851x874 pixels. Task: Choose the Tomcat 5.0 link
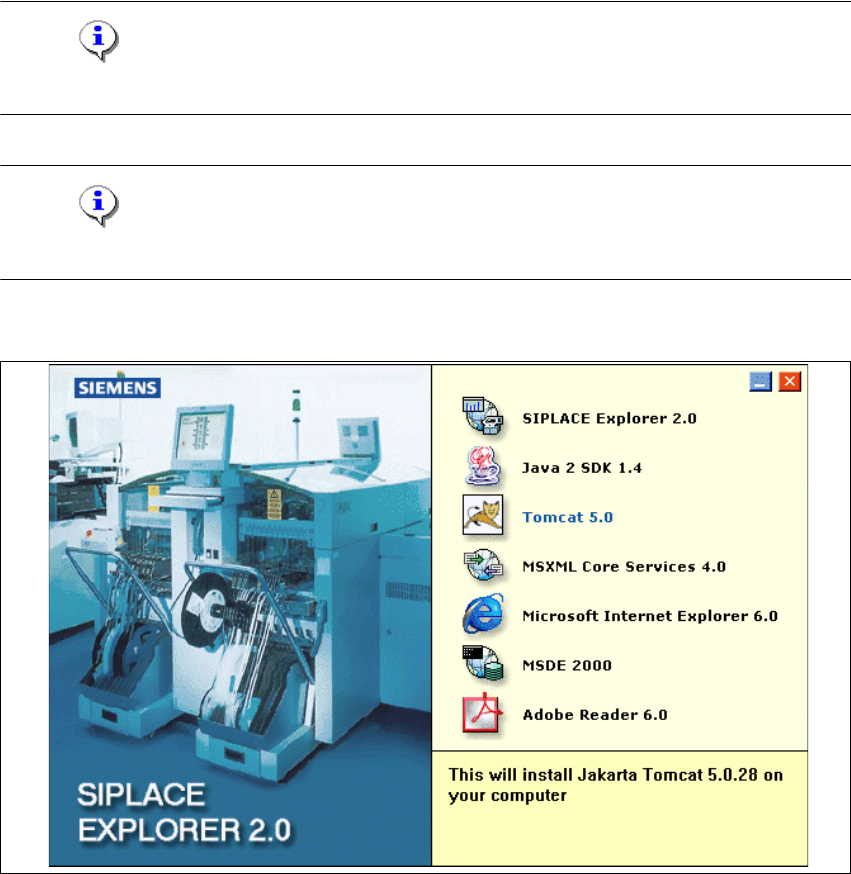tap(567, 517)
